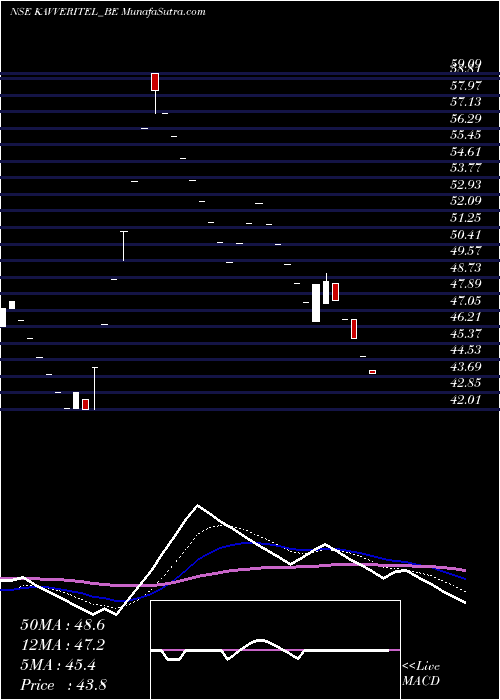Screen dimensions: 500x700
Task: Select the 52.93 price label
Action: (466, 184)
